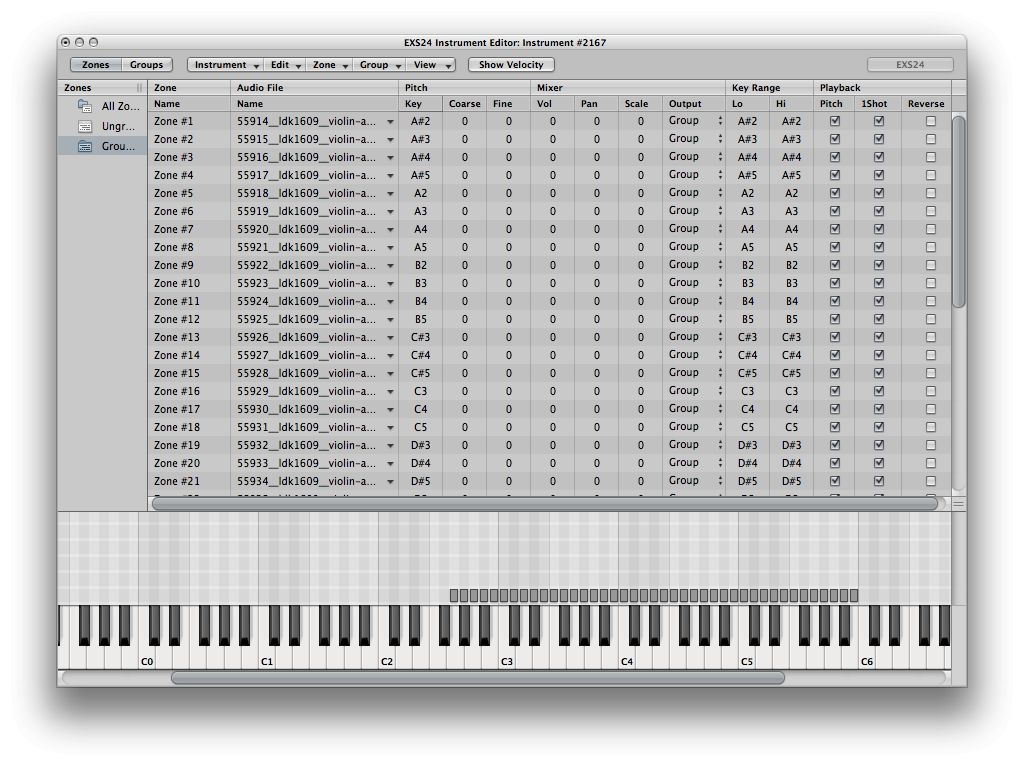Click Pan value for Zone #9
The image size is (1024, 766).
coord(596,265)
